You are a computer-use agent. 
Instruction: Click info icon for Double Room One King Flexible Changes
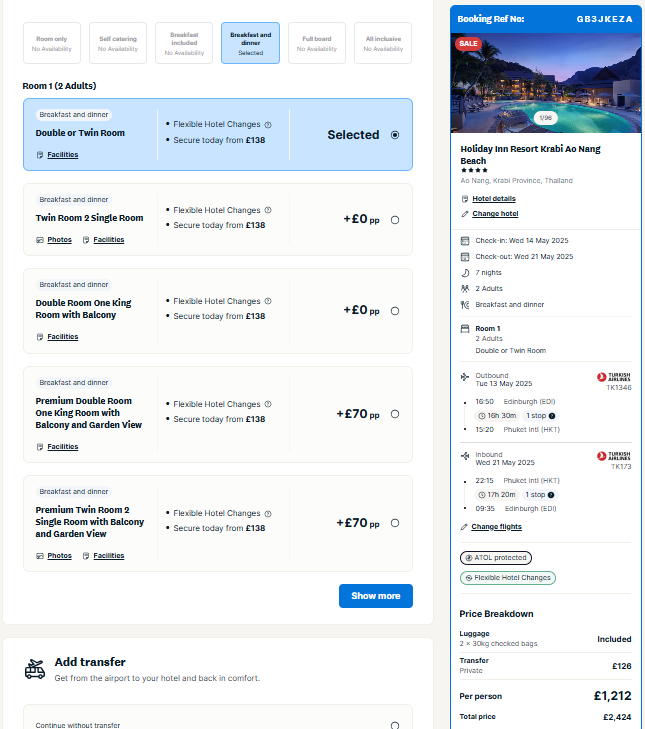tap(268, 301)
